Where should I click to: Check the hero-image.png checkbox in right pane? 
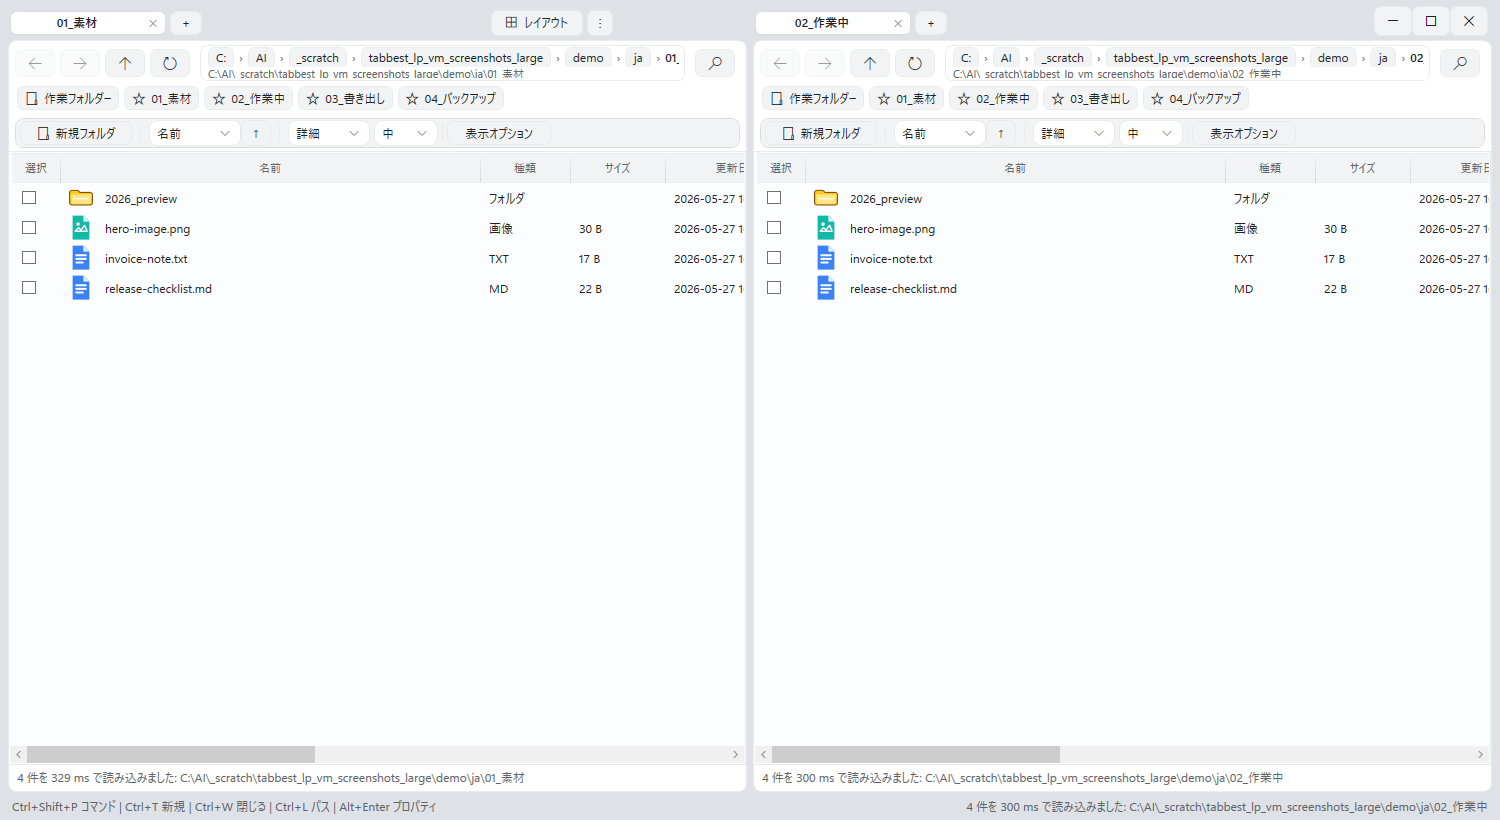pos(774,228)
